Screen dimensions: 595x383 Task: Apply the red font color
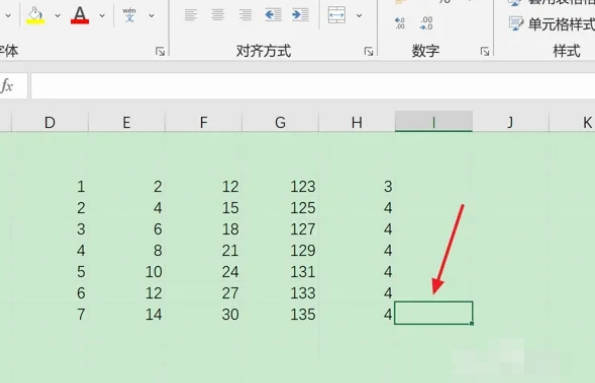(x=80, y=16)
